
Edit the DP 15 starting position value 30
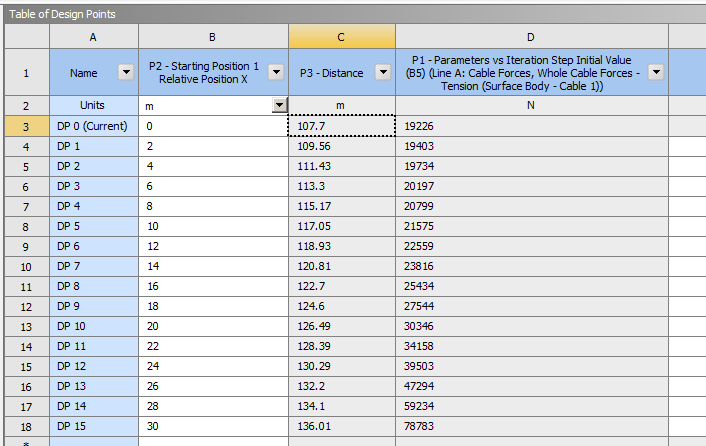point(213,427)
